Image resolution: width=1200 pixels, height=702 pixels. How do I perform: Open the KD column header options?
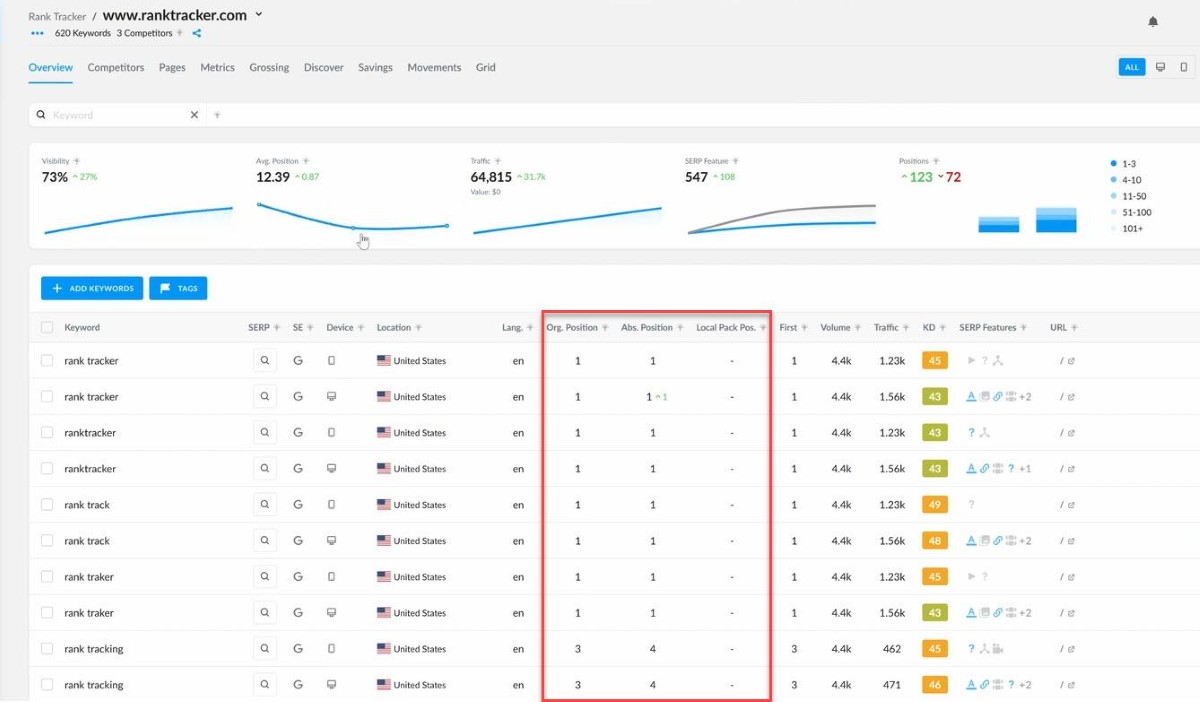click(x=944, y=328)
